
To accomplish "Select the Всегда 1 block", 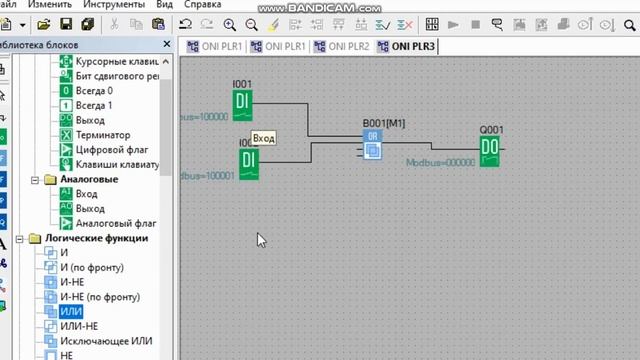I will tap(87, 105).
